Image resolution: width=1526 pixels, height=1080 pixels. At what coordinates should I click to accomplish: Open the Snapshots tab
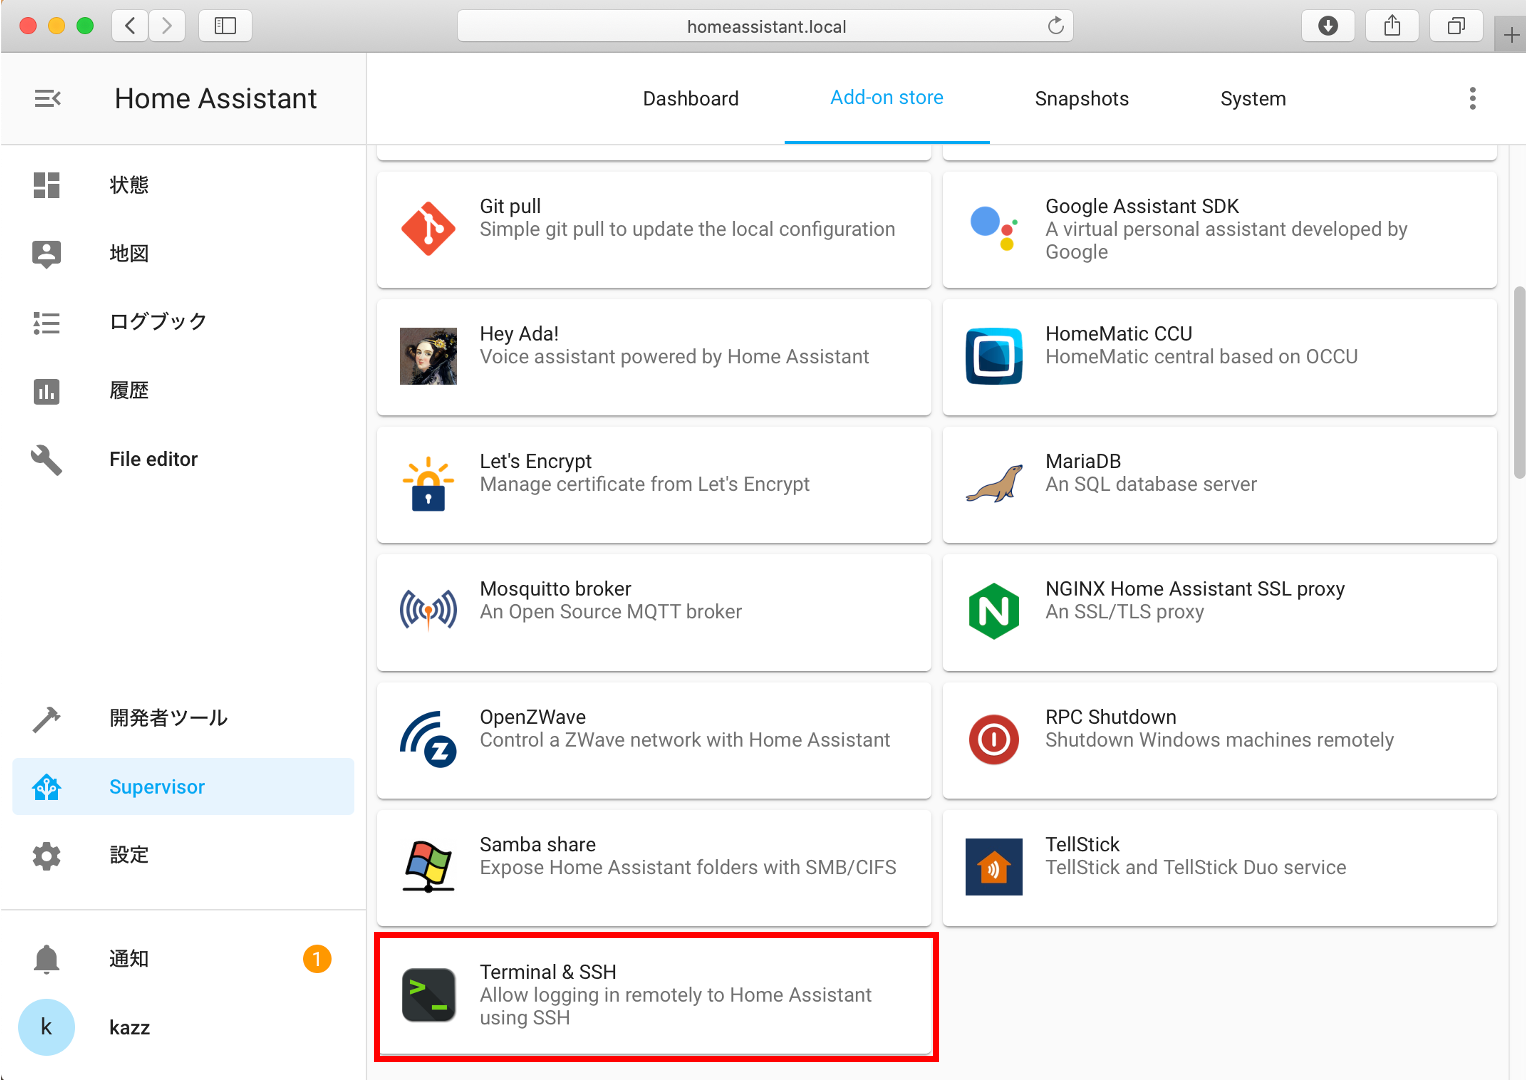pyautogui.click(x=1082, y=99)
